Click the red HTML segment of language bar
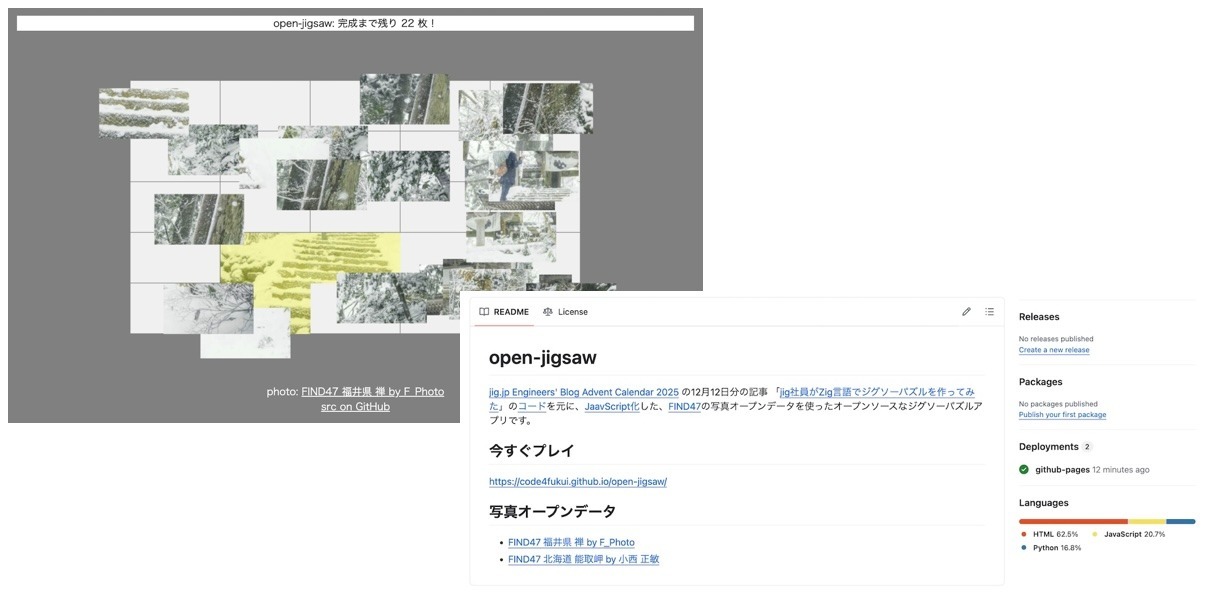 (1072, 521)
